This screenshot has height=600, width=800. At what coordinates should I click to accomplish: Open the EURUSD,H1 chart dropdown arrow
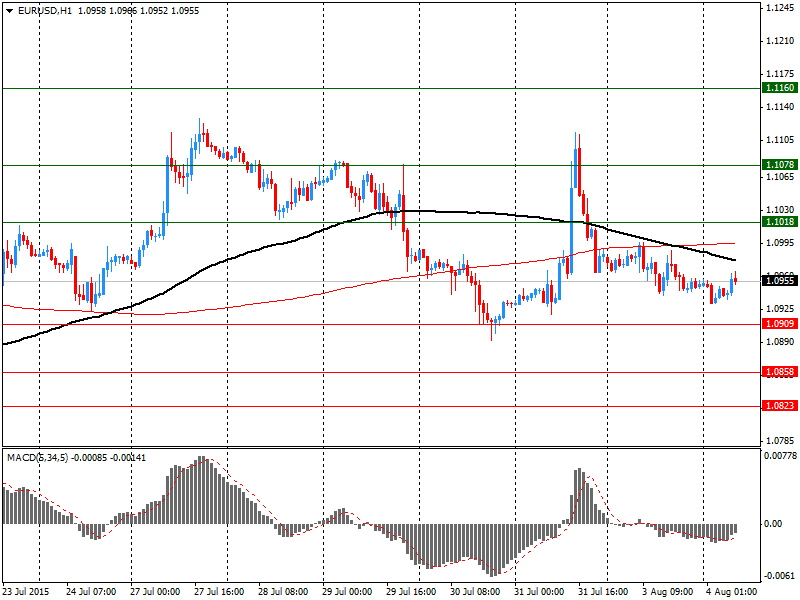(10, 11)
